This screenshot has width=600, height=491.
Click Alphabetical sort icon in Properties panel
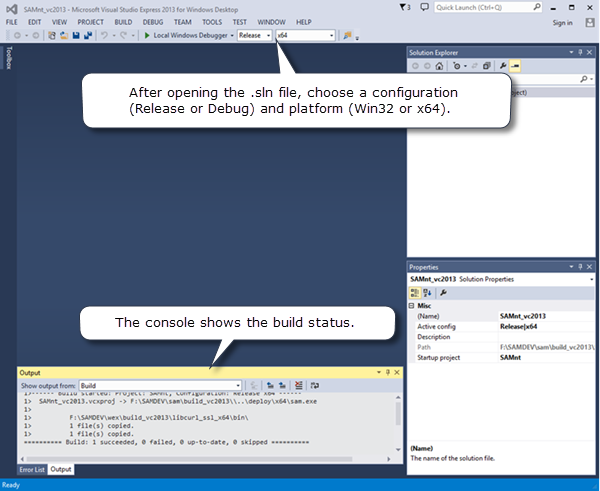[427, 292]
